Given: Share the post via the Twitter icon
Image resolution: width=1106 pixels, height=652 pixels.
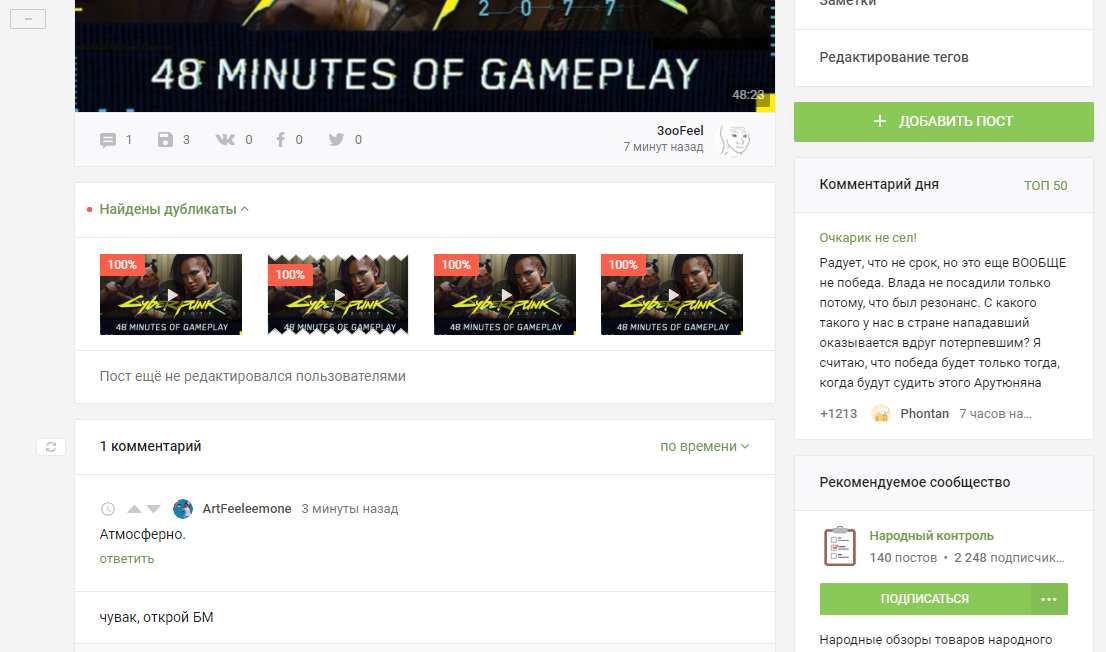Looking at the screenshot, I should point(337,140).
